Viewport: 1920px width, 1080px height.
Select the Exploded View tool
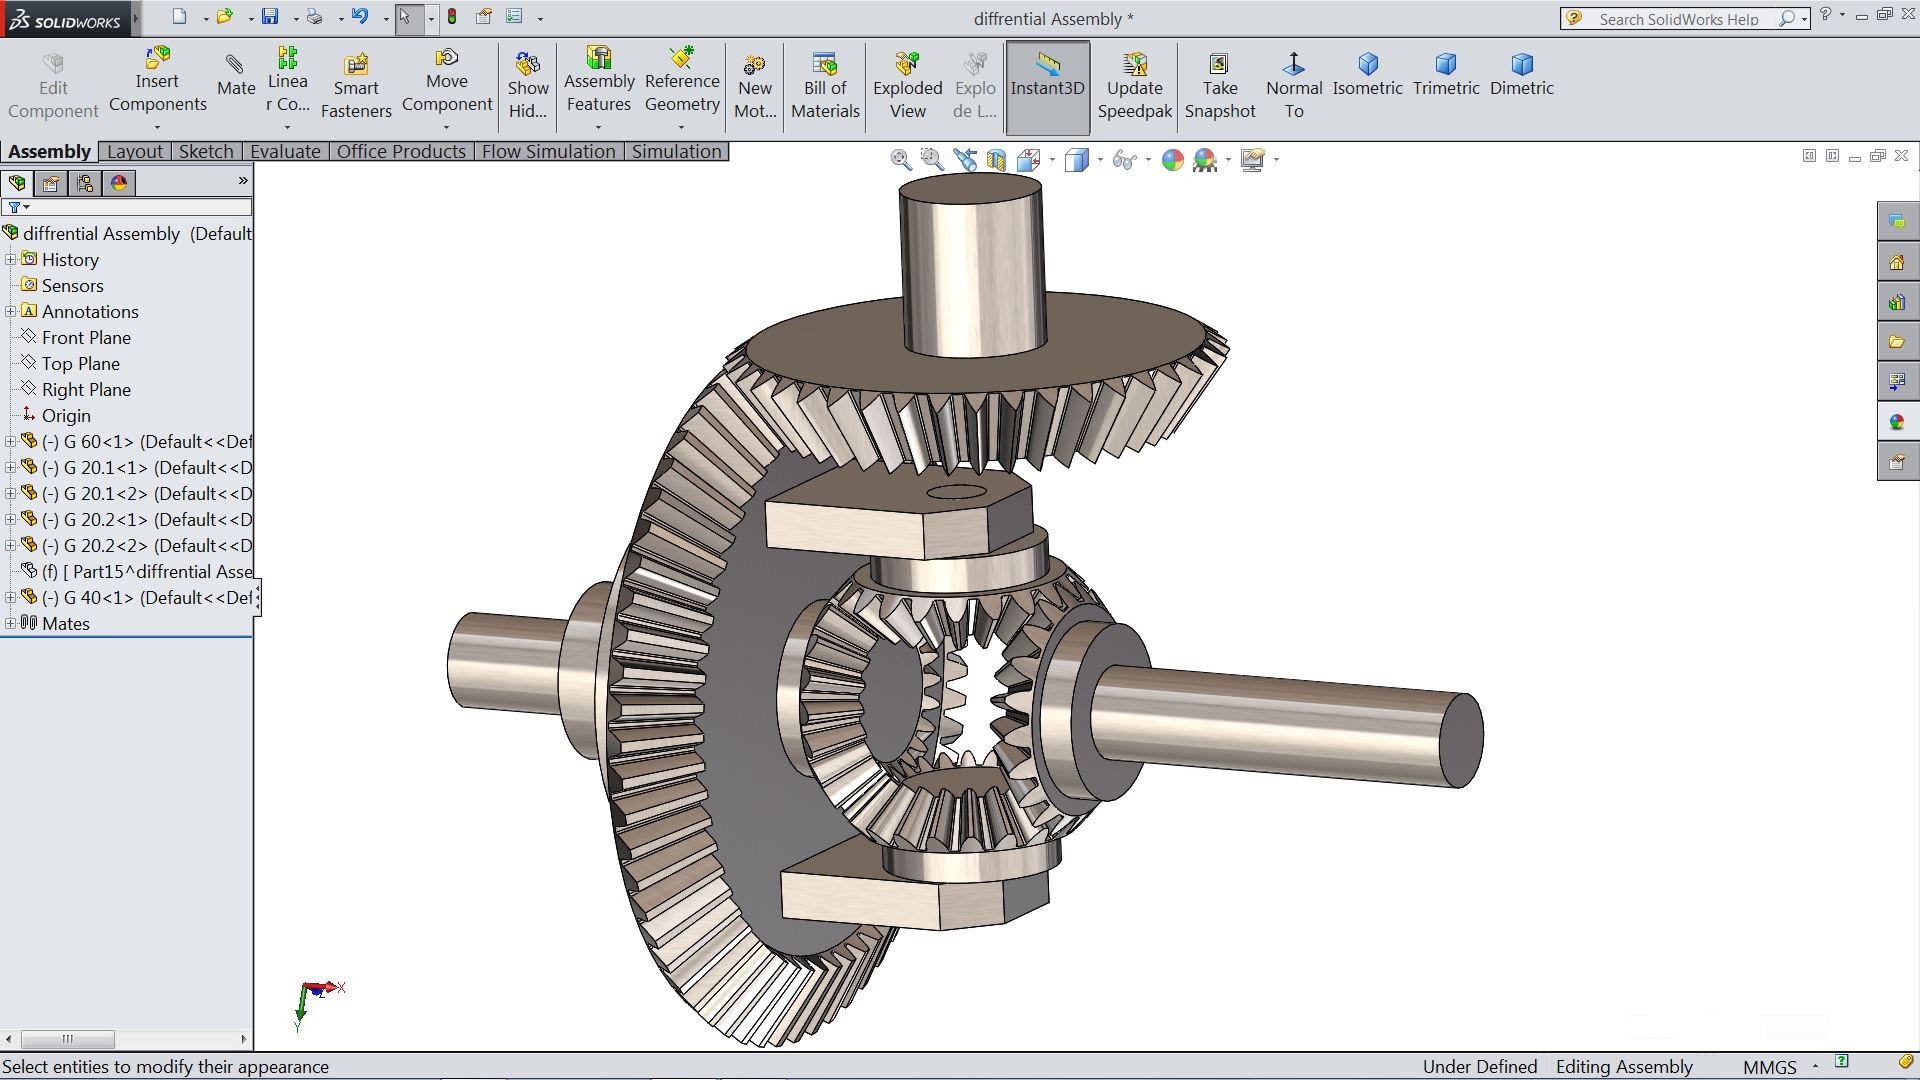tap(907, 87)
